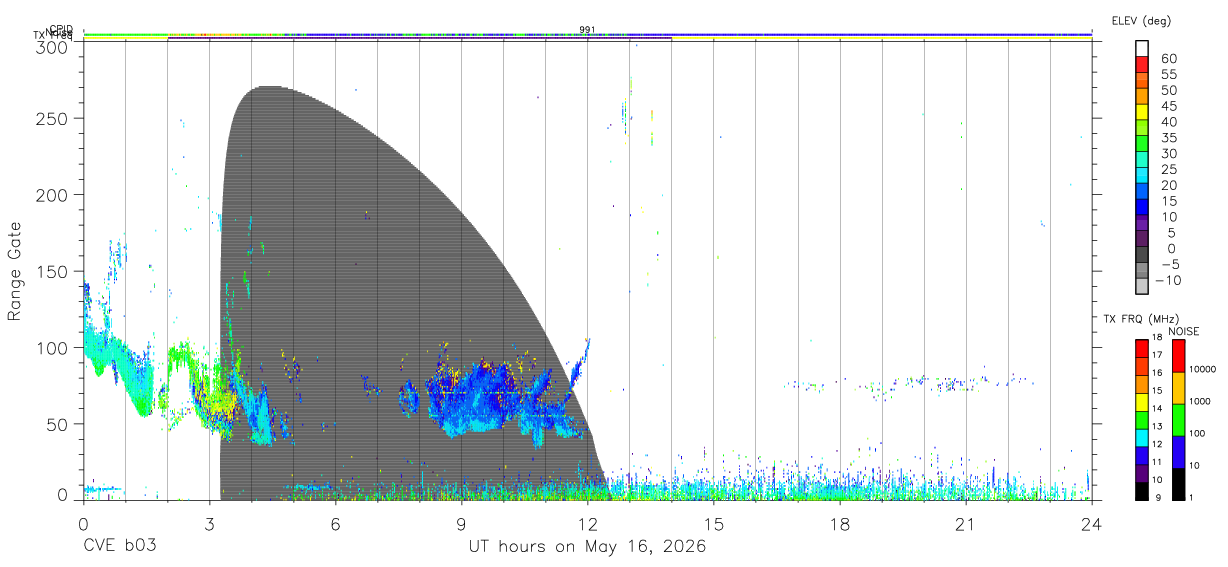
Task: Click the '45' label on ELEV scale
Action: pos(1170,106)
